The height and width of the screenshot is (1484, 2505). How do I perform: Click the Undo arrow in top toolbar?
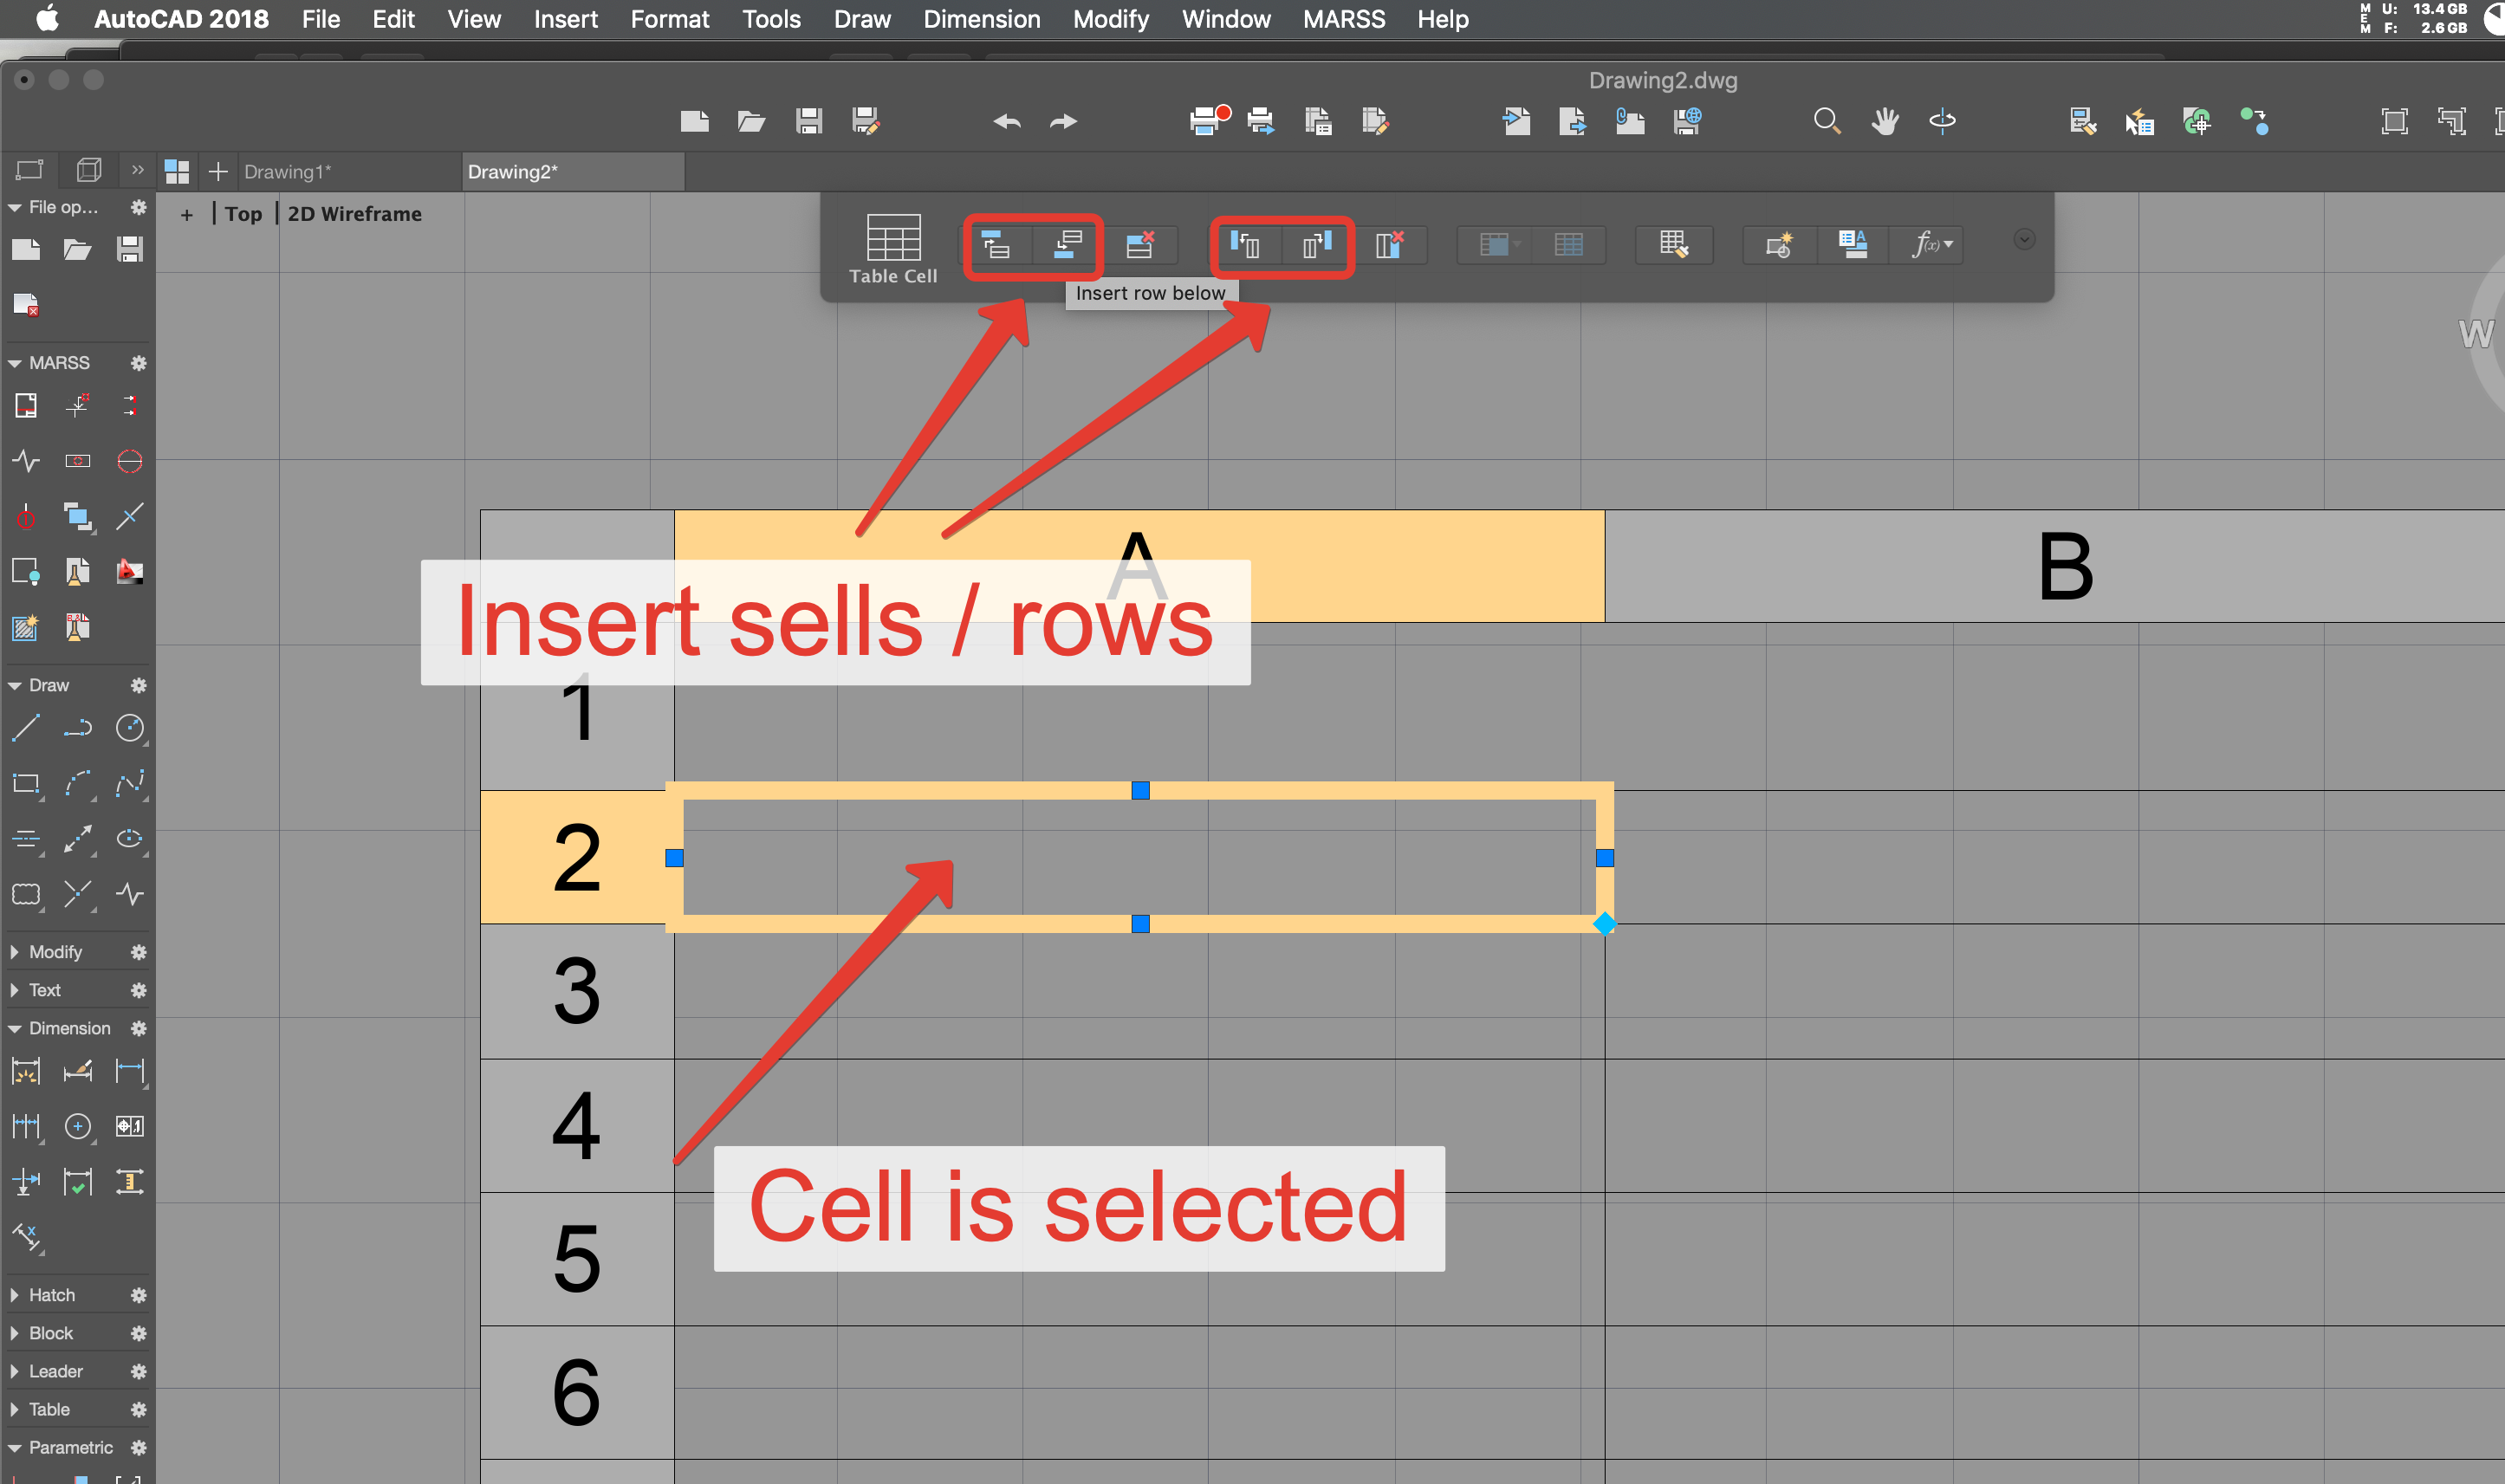pyautogui.click(x=1006, y=121)
